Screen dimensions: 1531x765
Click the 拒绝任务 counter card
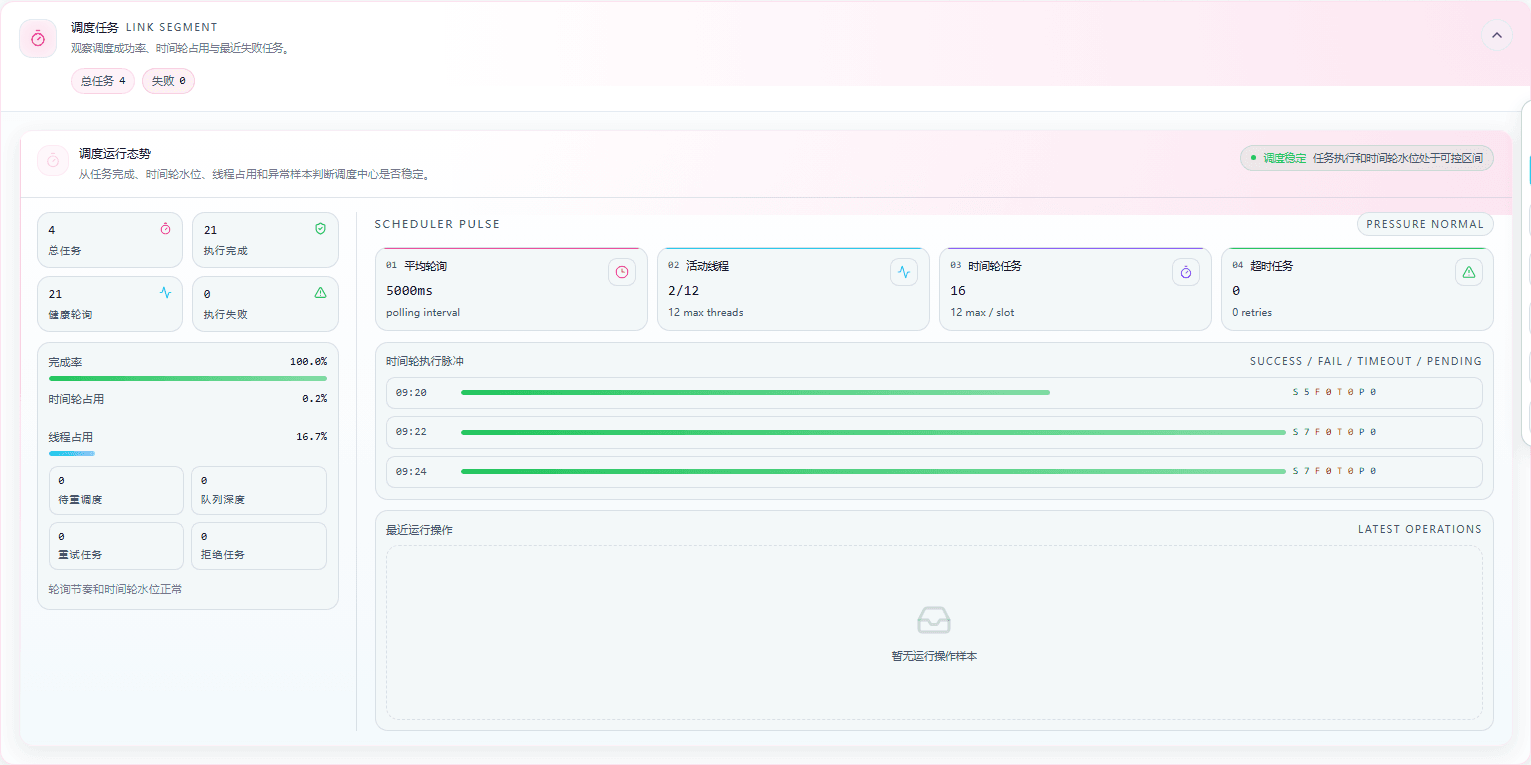click(259, 546)
